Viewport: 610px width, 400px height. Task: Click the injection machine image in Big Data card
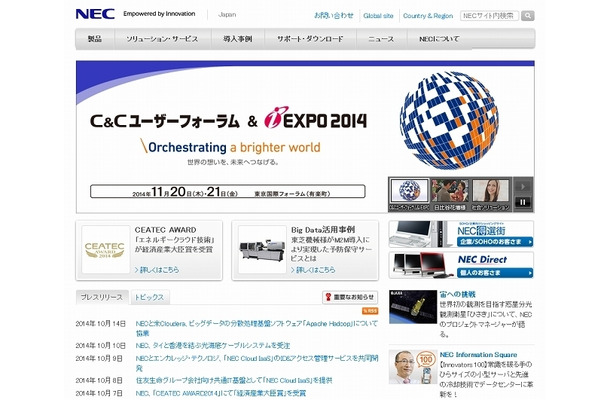point(262,249)
